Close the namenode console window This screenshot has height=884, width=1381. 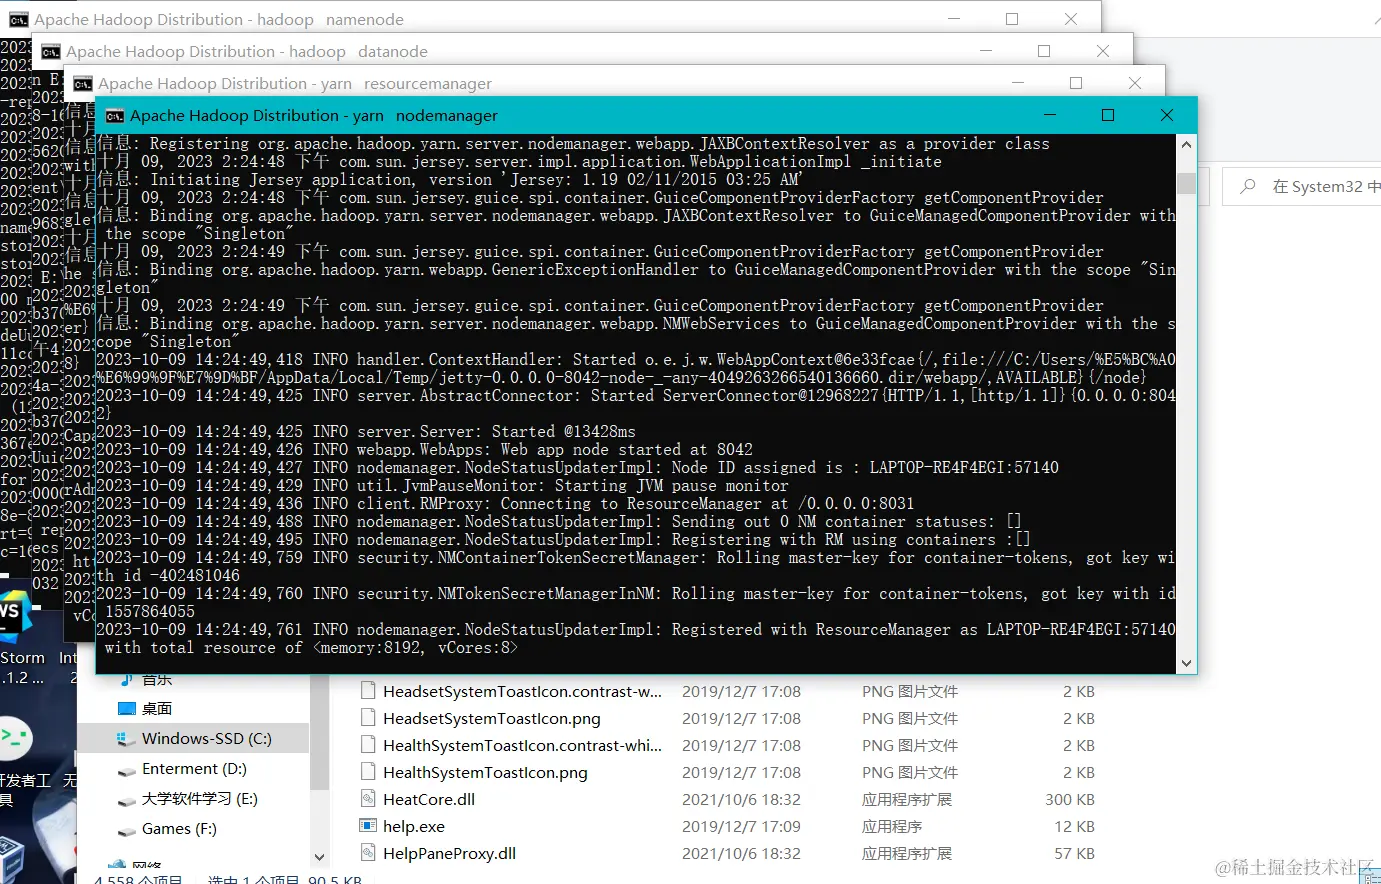[x=1070, y=19]
